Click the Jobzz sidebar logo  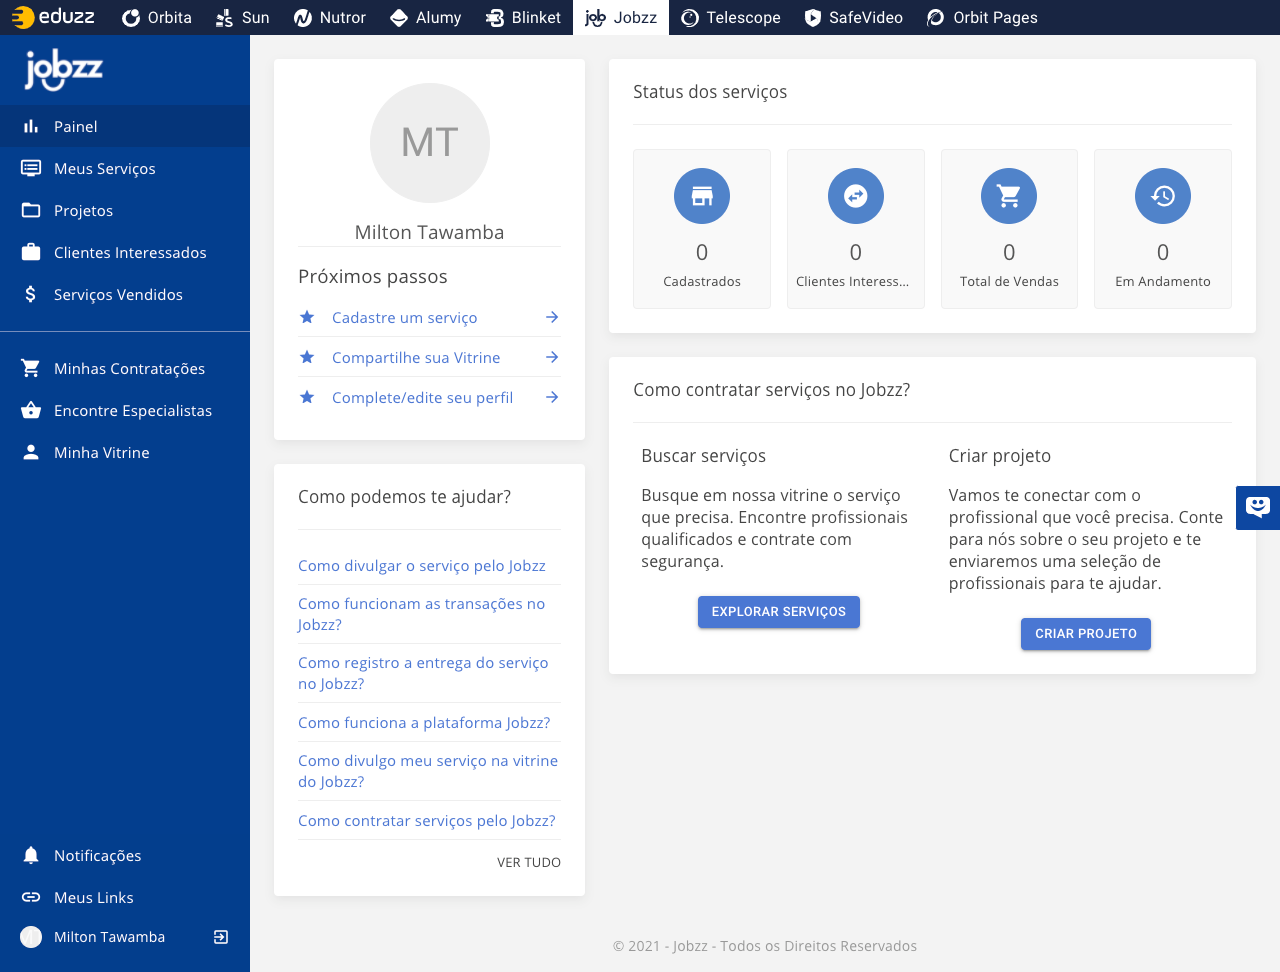click(64, 70)
